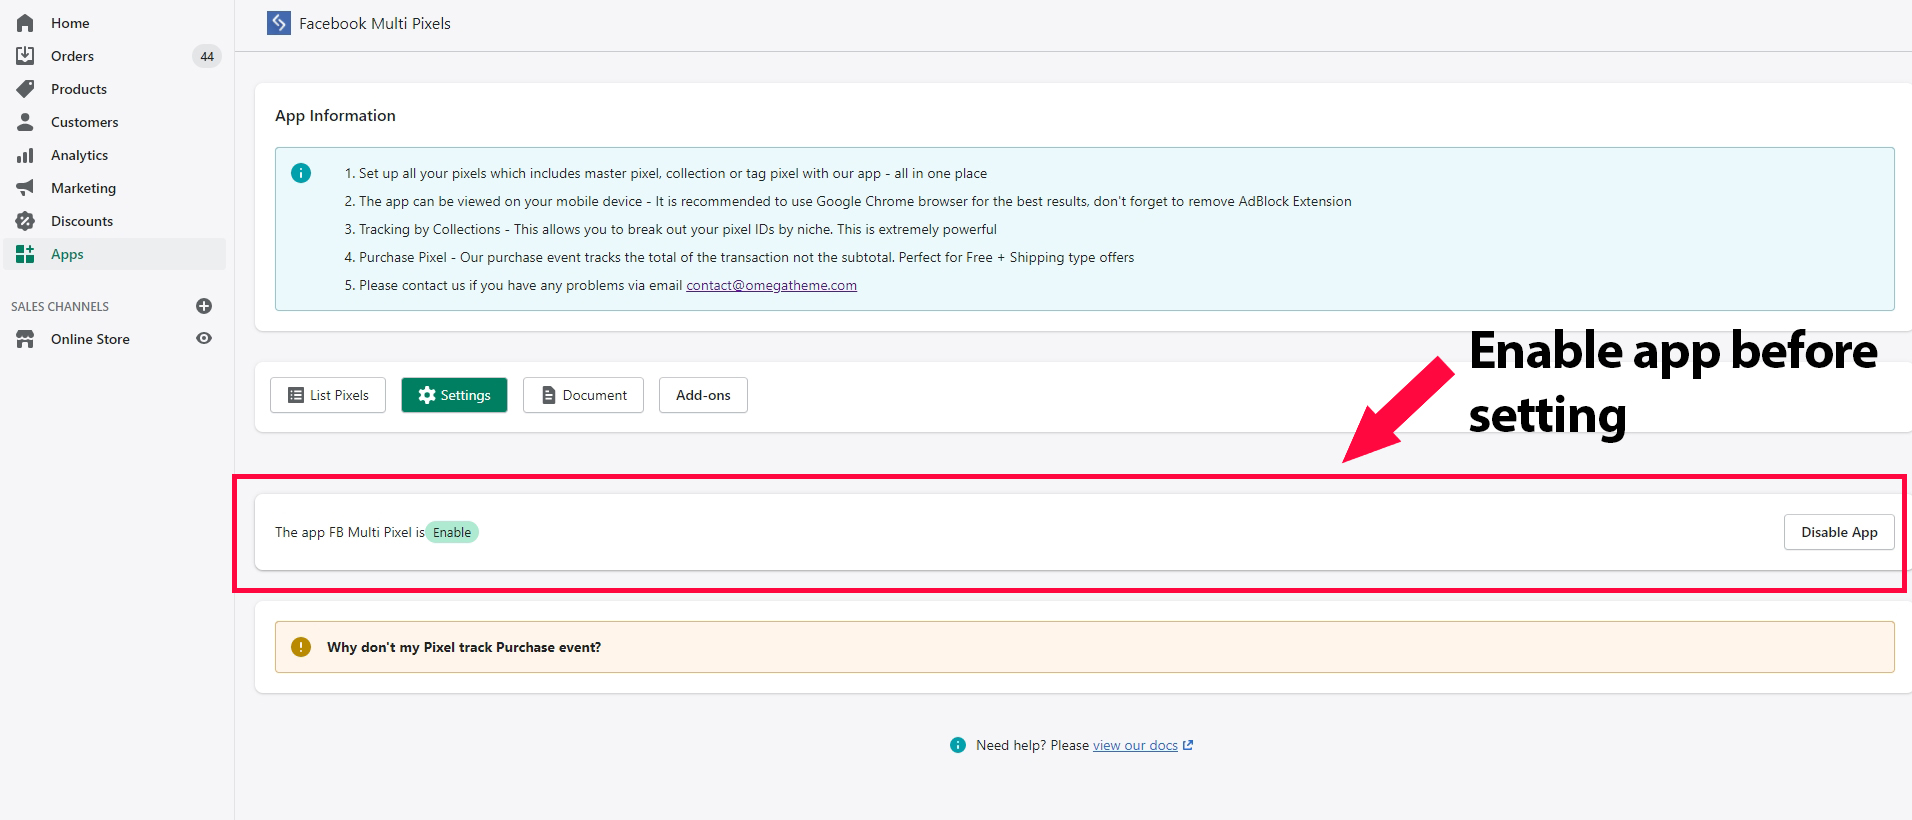Click the Home house icon
Viewport: 1912px width, 820px height.
click(x=25, y=23)
